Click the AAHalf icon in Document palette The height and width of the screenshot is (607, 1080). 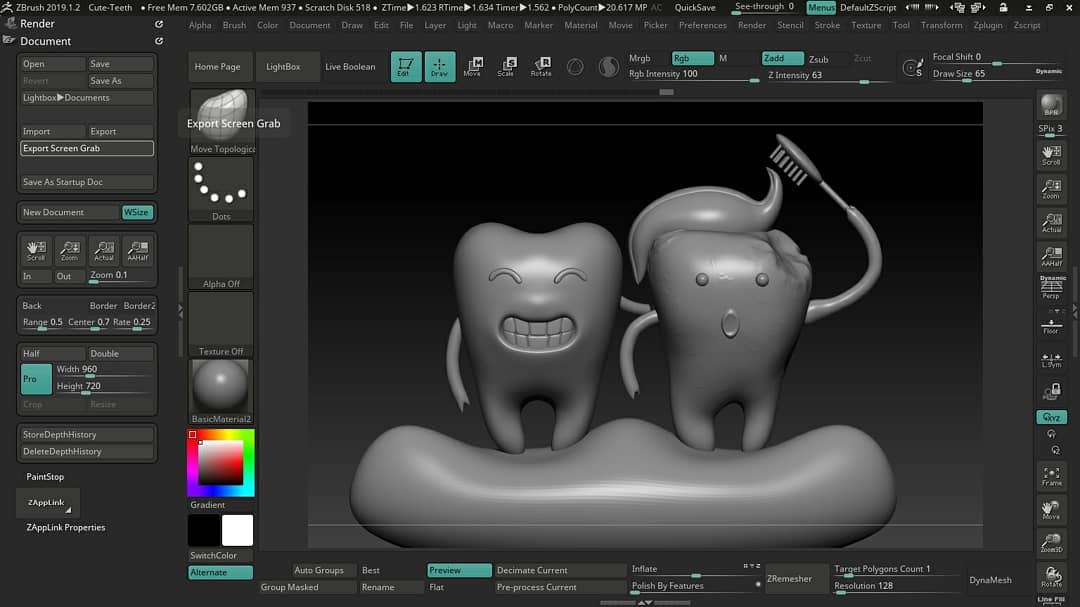coord(138,250)
